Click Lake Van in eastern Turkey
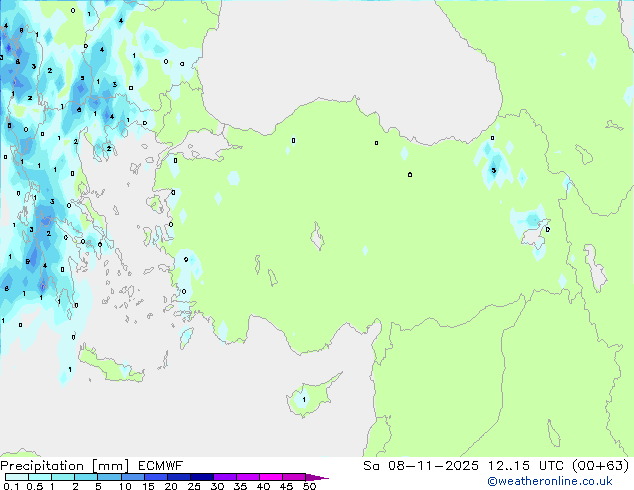Screen dimensions: 634x490 click(x=535, y=235)
